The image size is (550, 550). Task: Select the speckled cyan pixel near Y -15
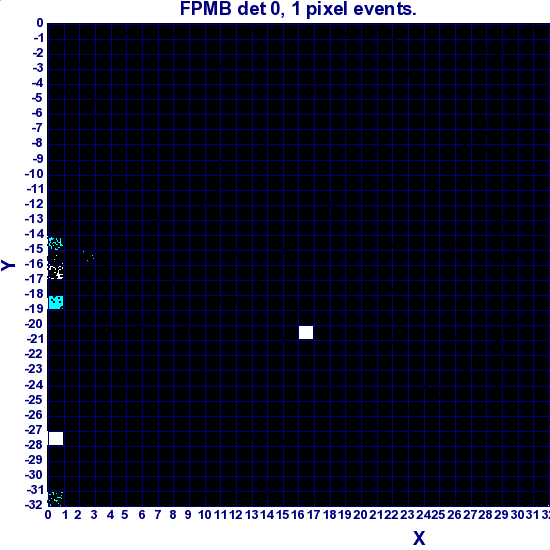click(x=55, y=243)
